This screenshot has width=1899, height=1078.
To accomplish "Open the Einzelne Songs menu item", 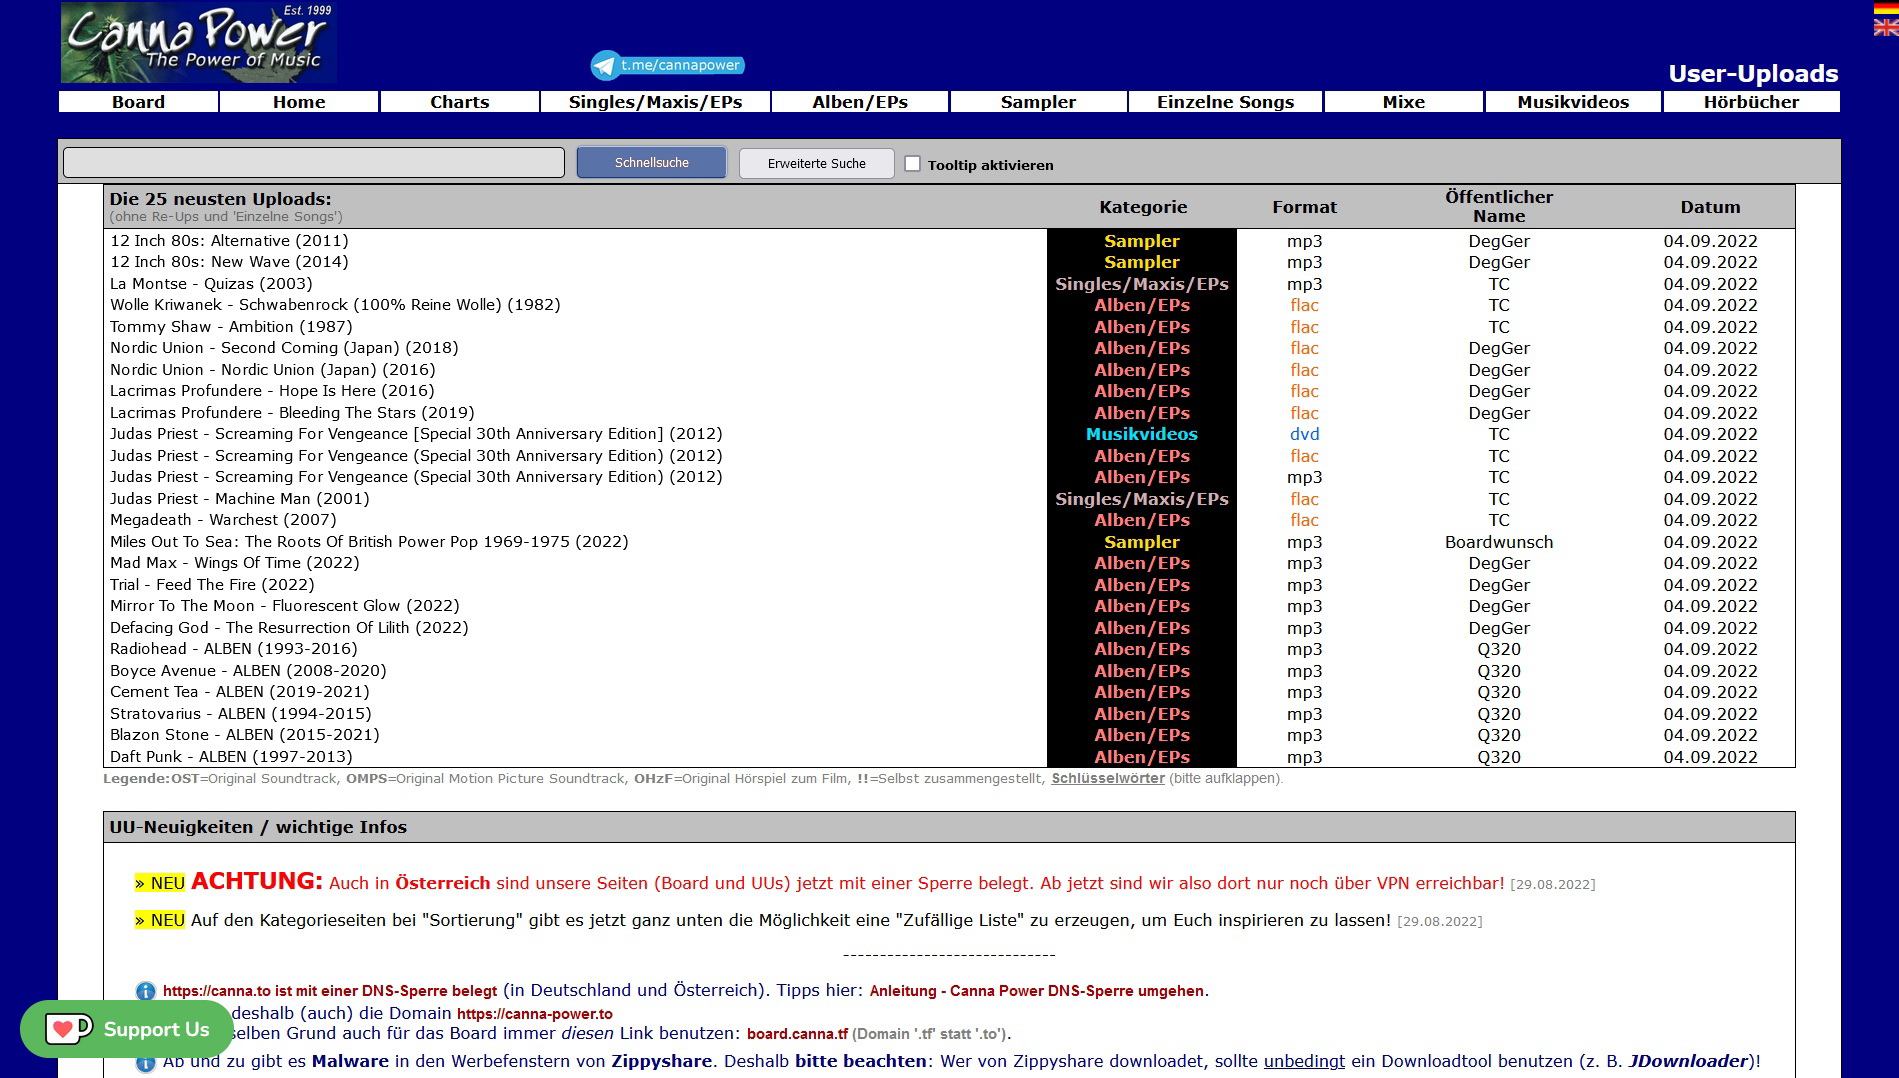I will pos(1226,102).
